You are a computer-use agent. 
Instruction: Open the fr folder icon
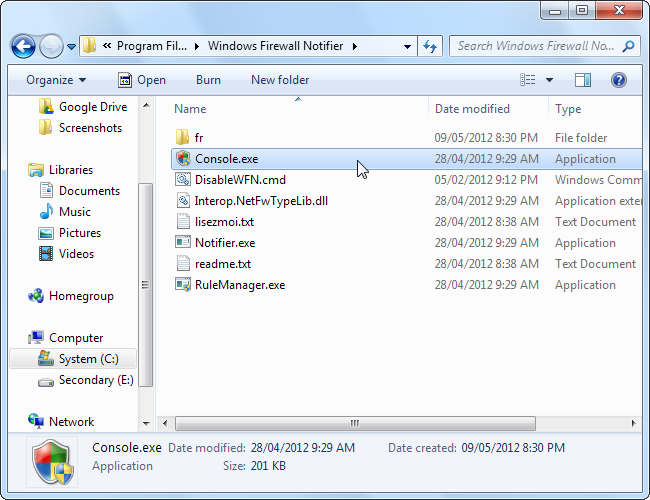(182, 138)
